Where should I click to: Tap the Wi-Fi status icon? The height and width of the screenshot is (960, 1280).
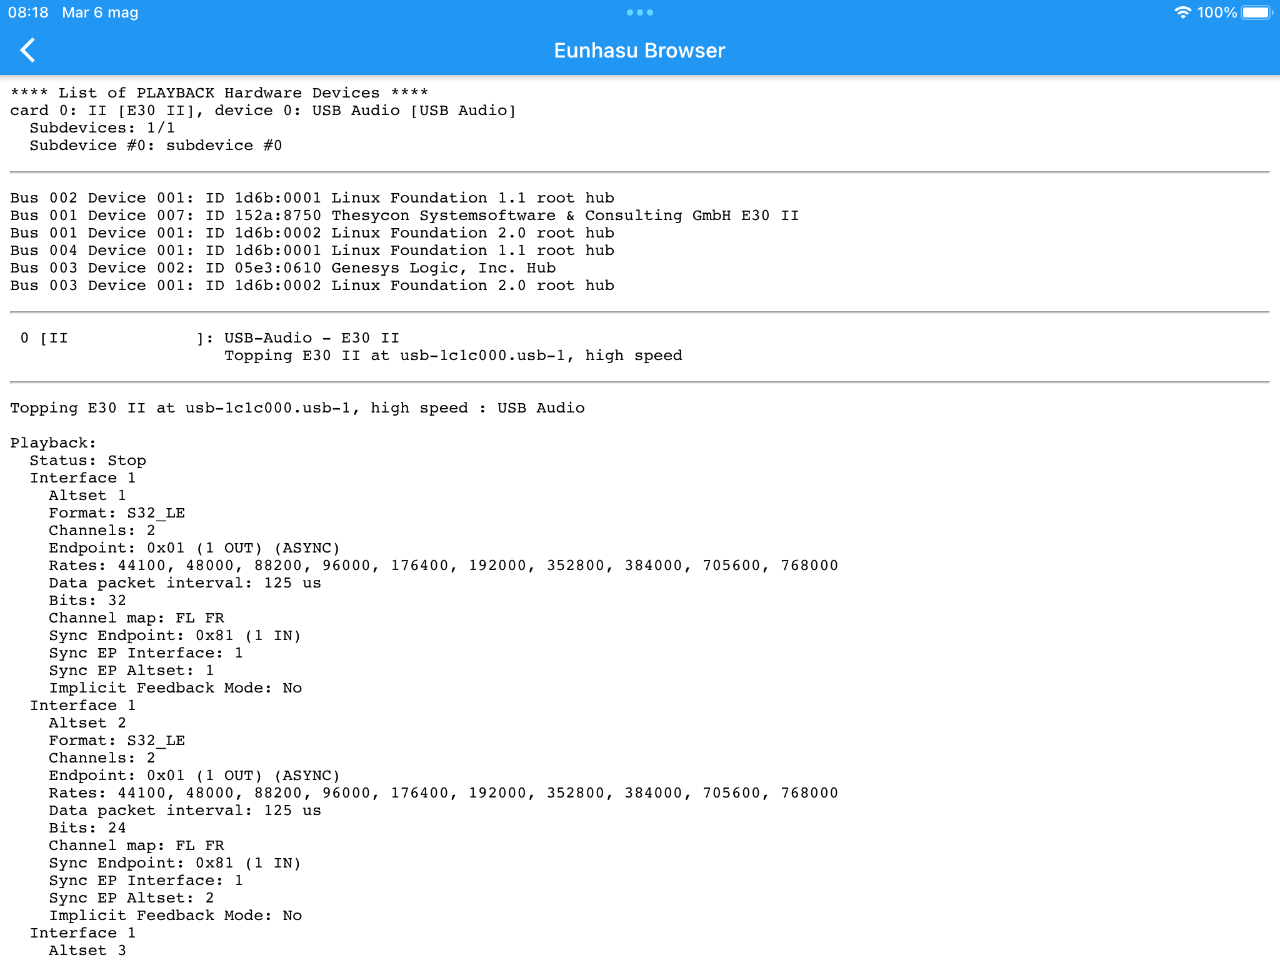1183,13
